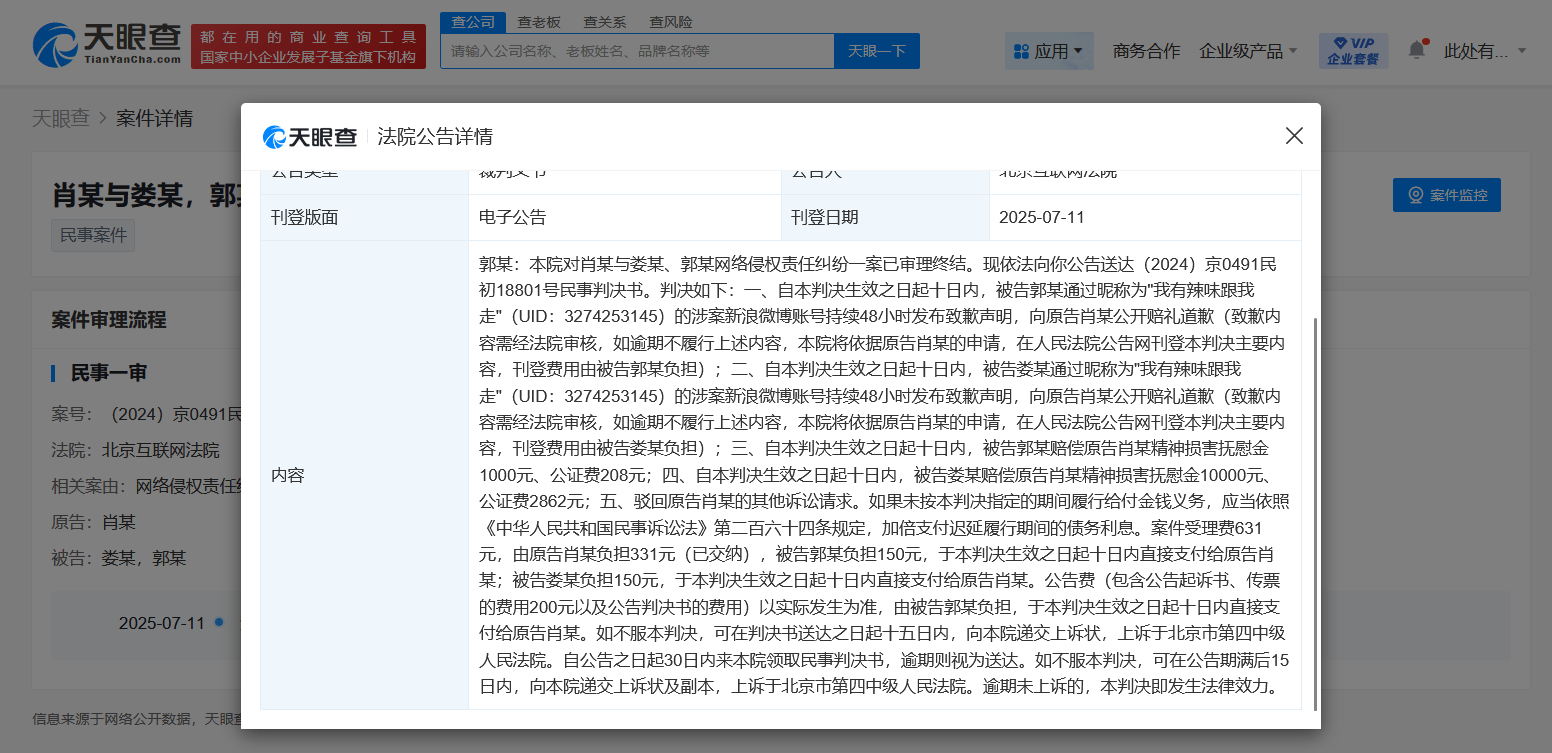Select the 查关系 tab
Image resolution: width=1552 pixels, height=753 pixels.
tap(605, 22)
